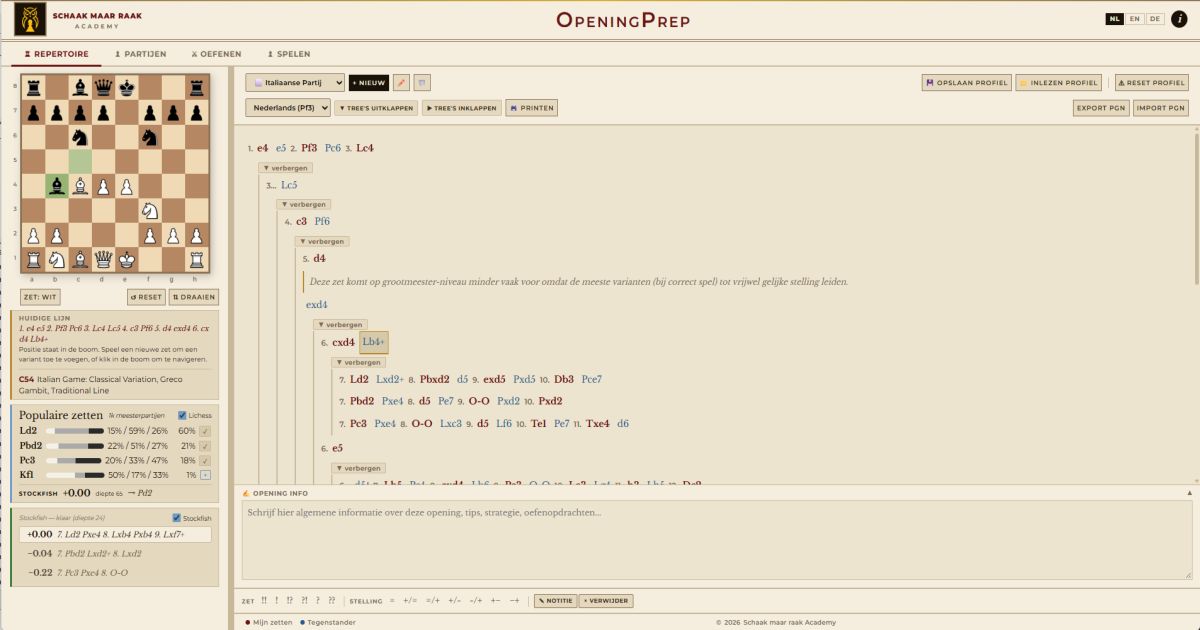Mark the position as '+/-'

point(455,601)
